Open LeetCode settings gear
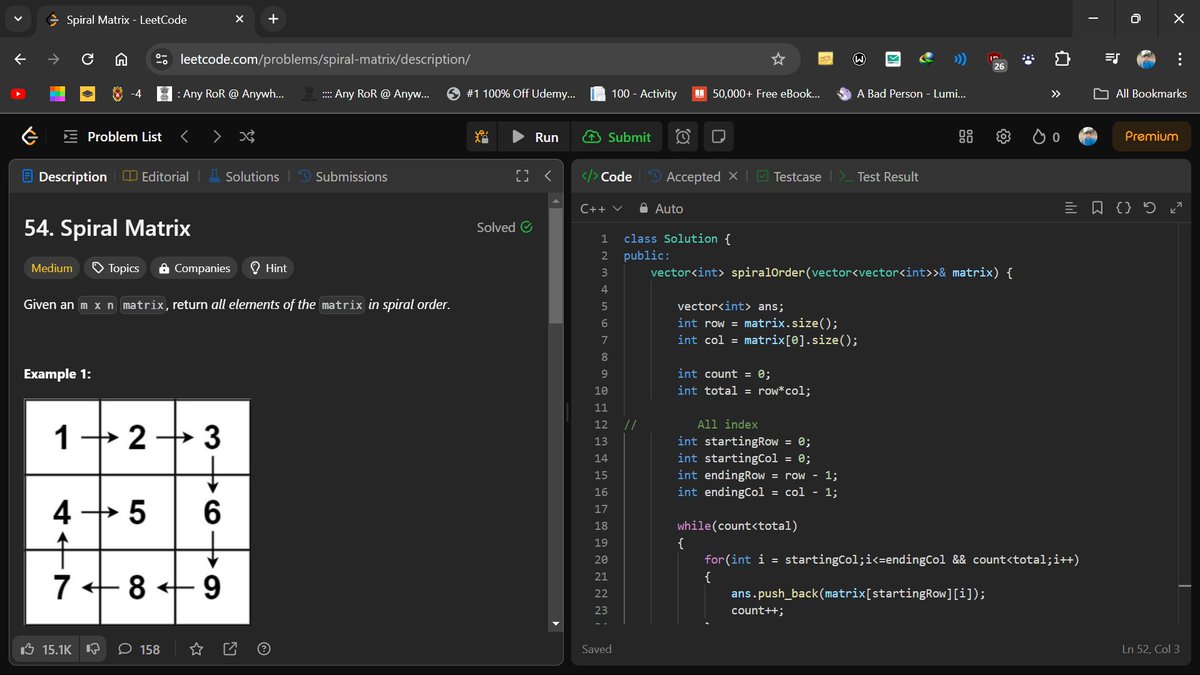 (x=1004, y=136)
